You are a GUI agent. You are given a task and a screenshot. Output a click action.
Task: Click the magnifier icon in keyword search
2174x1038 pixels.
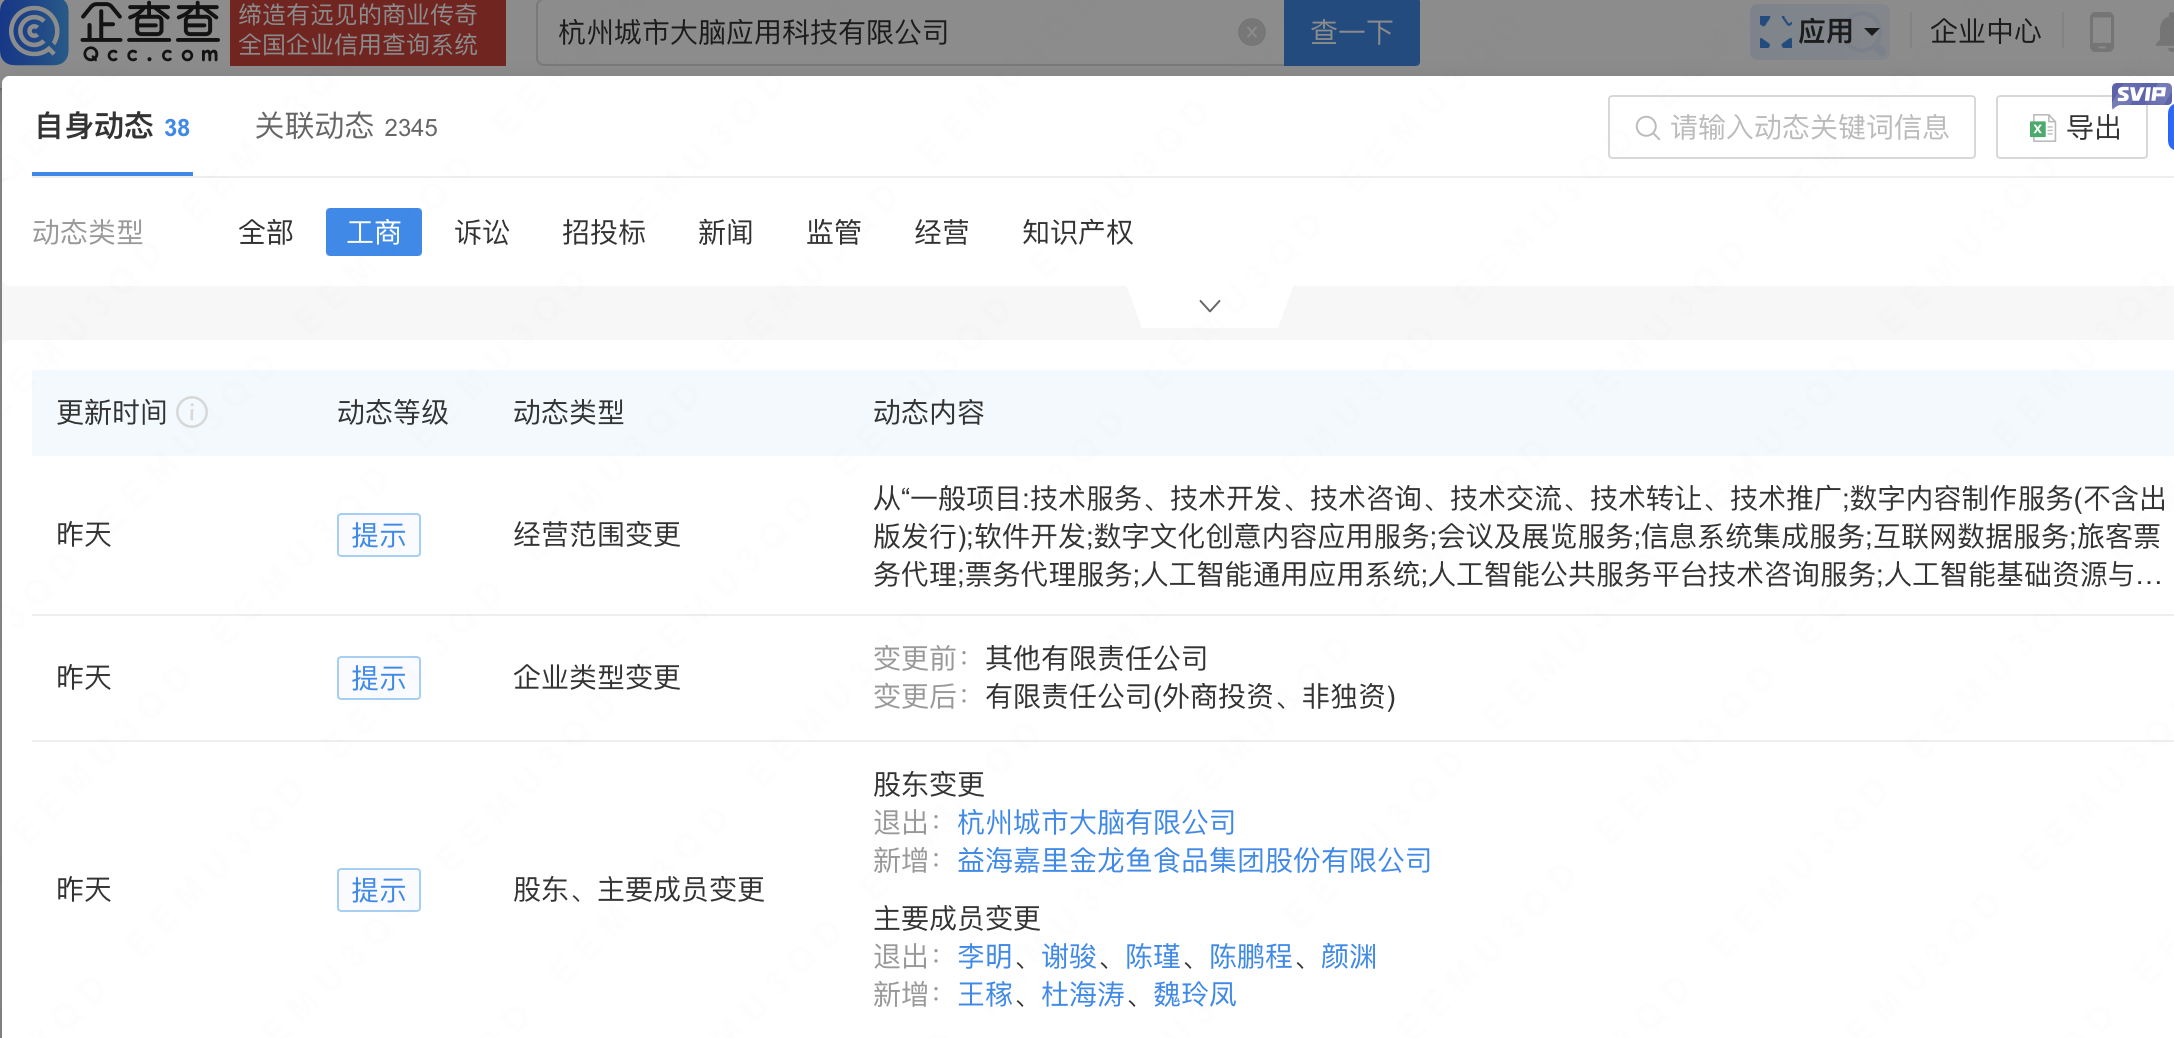(x=1646, y=128)
